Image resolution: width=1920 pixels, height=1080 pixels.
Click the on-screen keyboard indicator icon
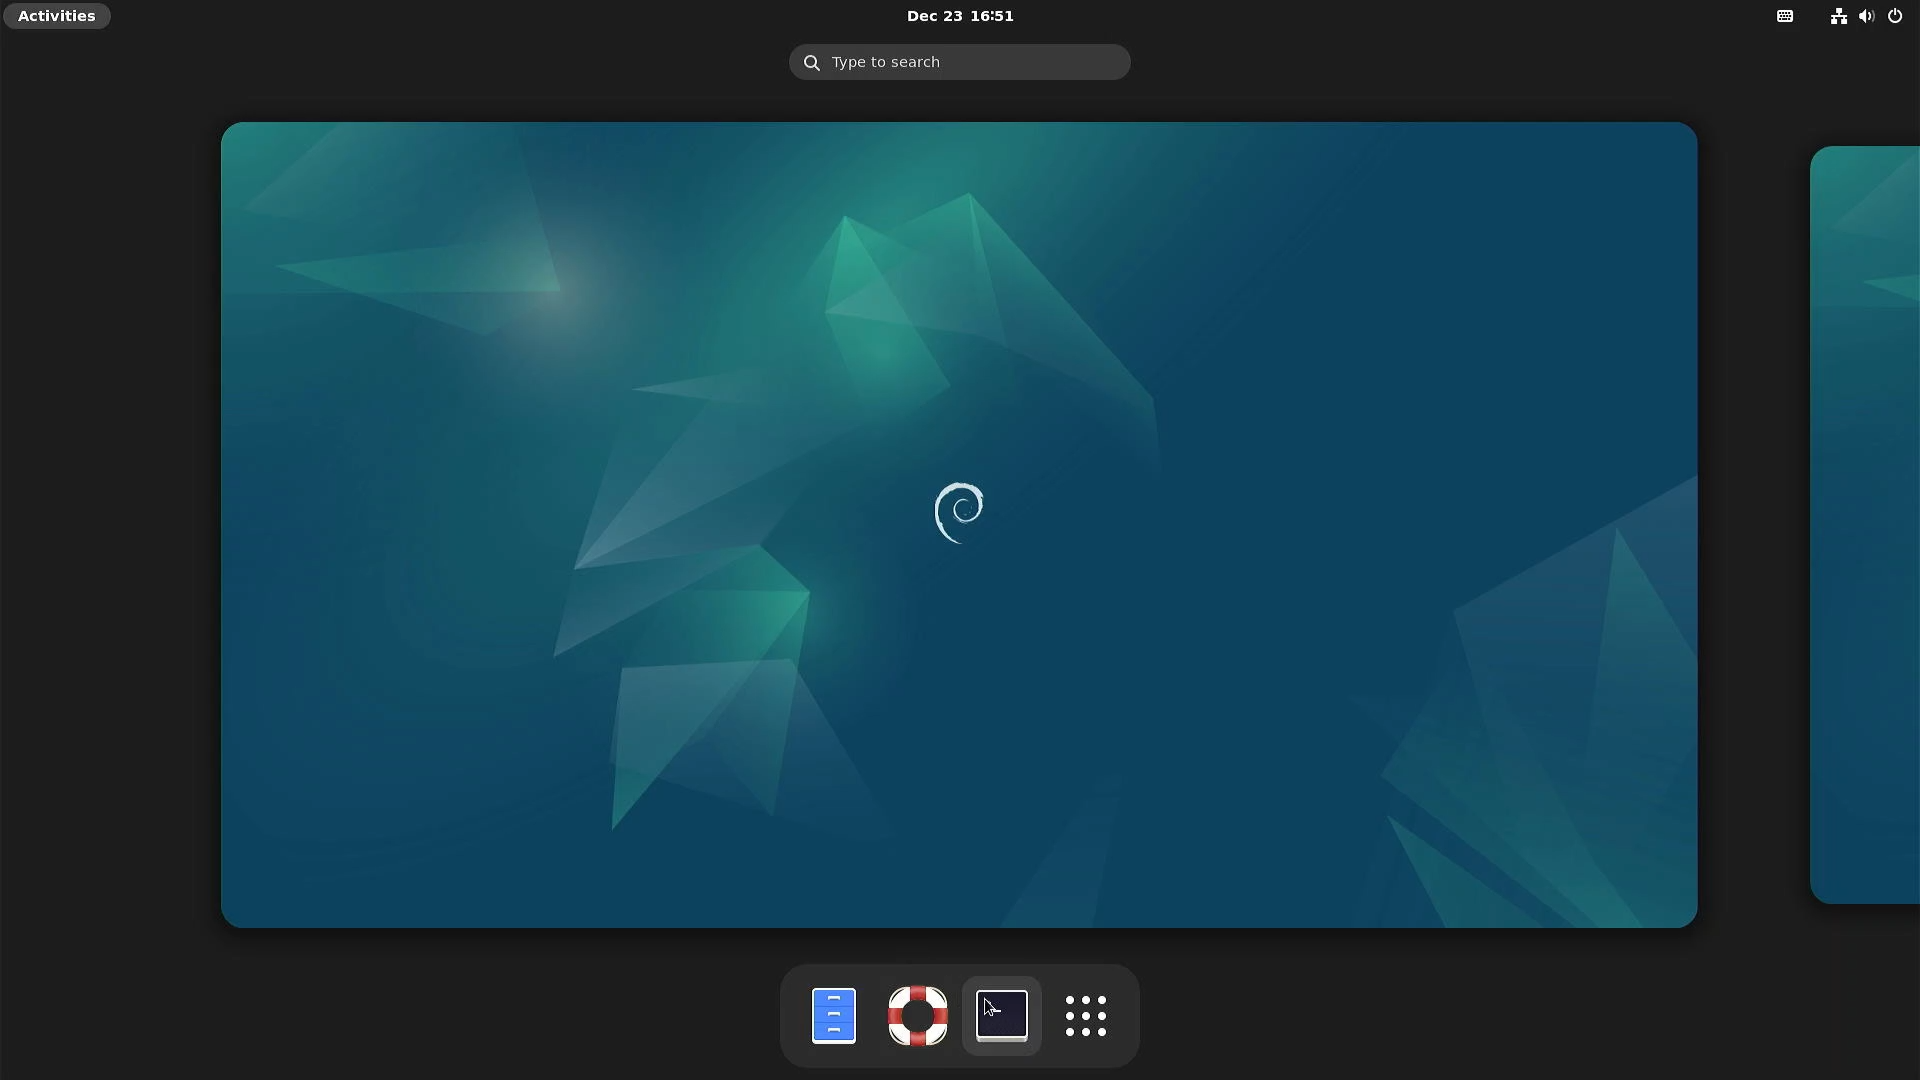1785,16
